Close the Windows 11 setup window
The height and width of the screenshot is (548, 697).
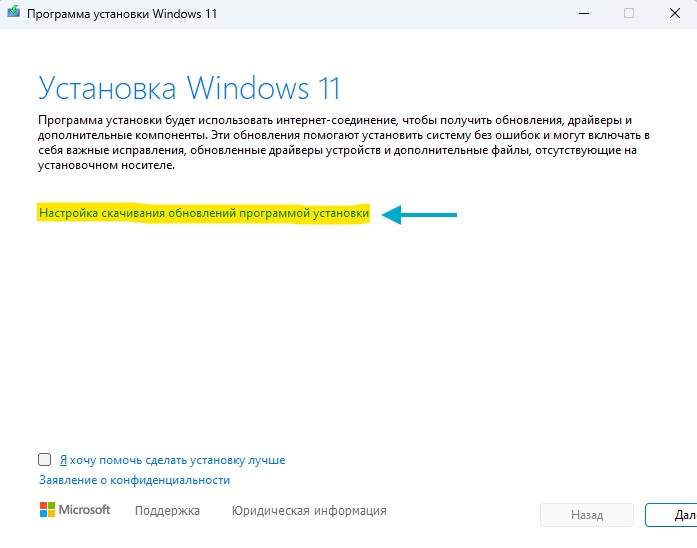675,13
